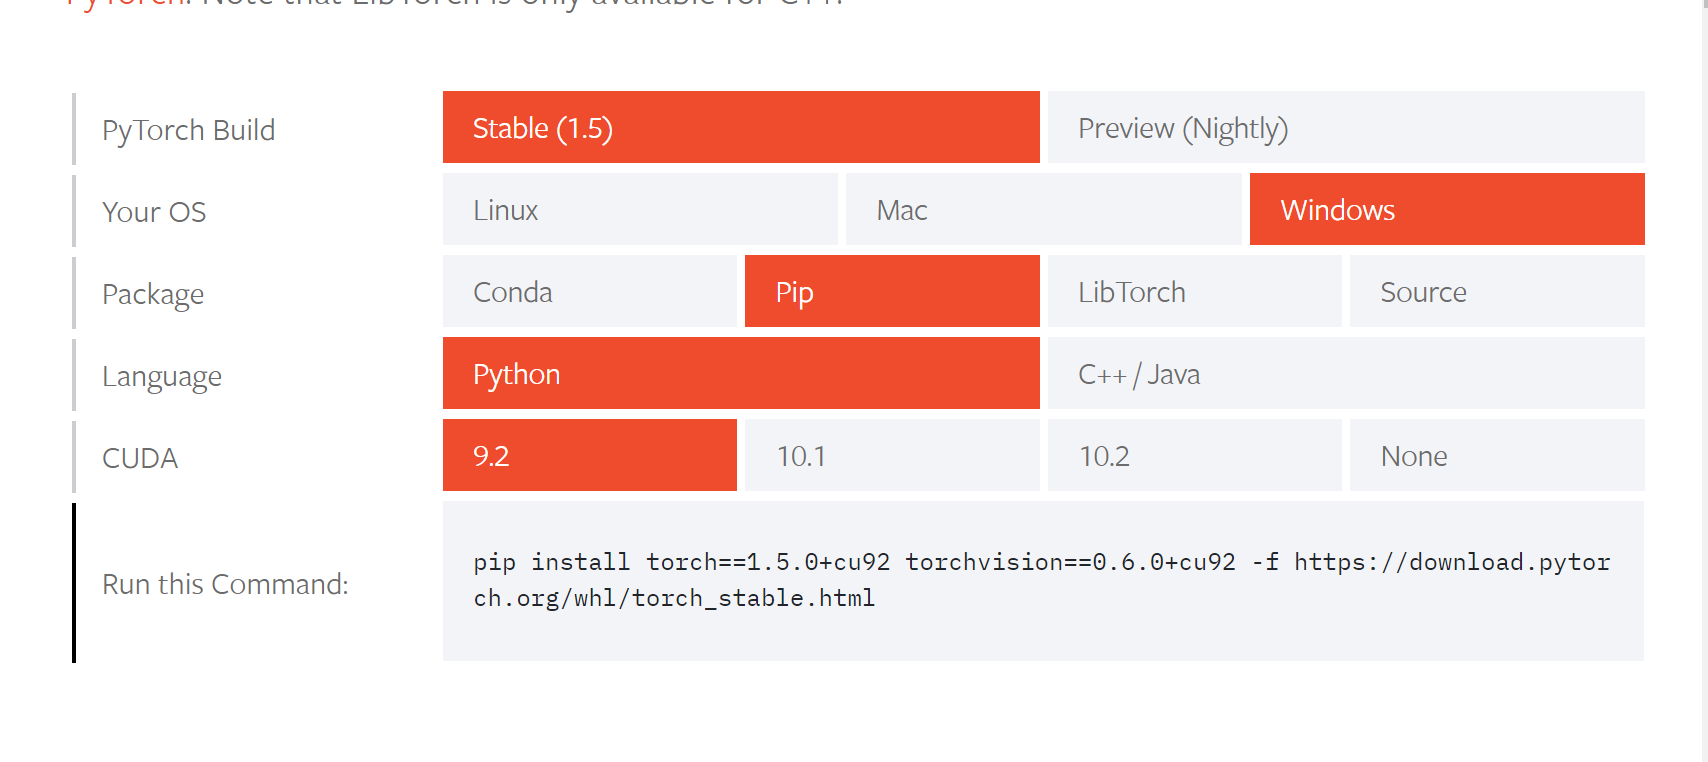
Task: Choose Python as the language
Action: (x=740, y=373)
